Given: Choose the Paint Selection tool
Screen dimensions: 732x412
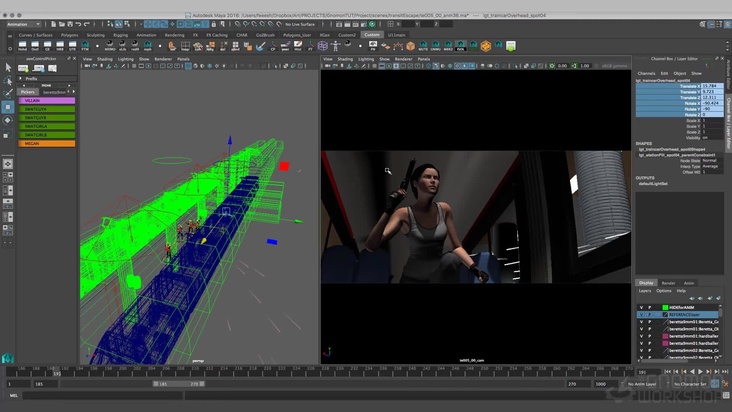Looking at the screenshot, I should click(8, 94).
